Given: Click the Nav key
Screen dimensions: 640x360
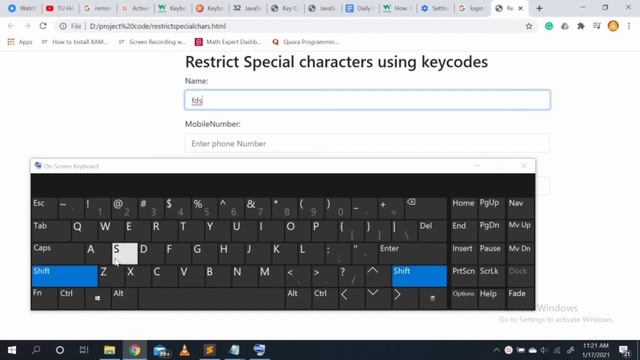Looking at the screenshot, I should (520, 208).
